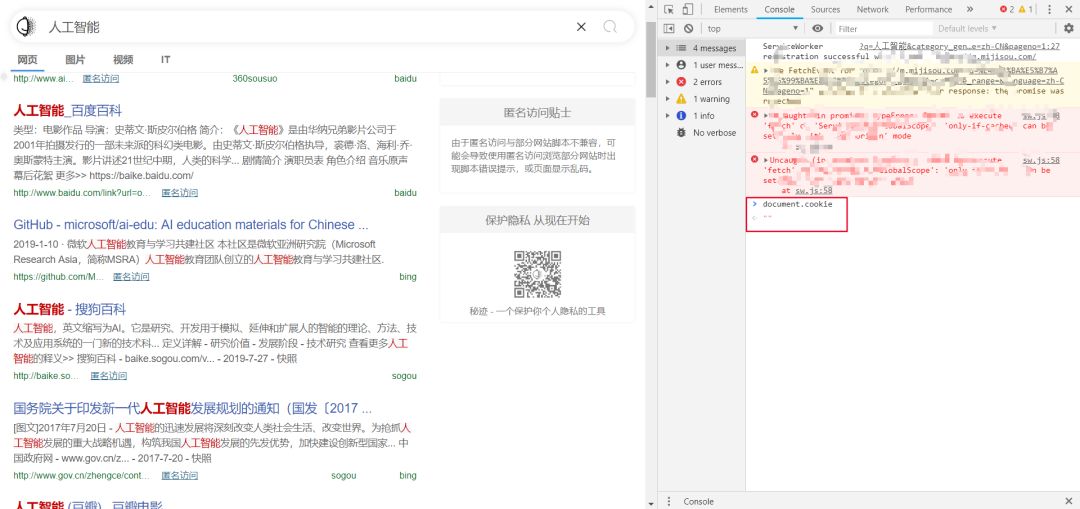Select the 图片 search category tab
Image resolution: width=1080 pixels, height=509 pixels.
tap(75, 60)
